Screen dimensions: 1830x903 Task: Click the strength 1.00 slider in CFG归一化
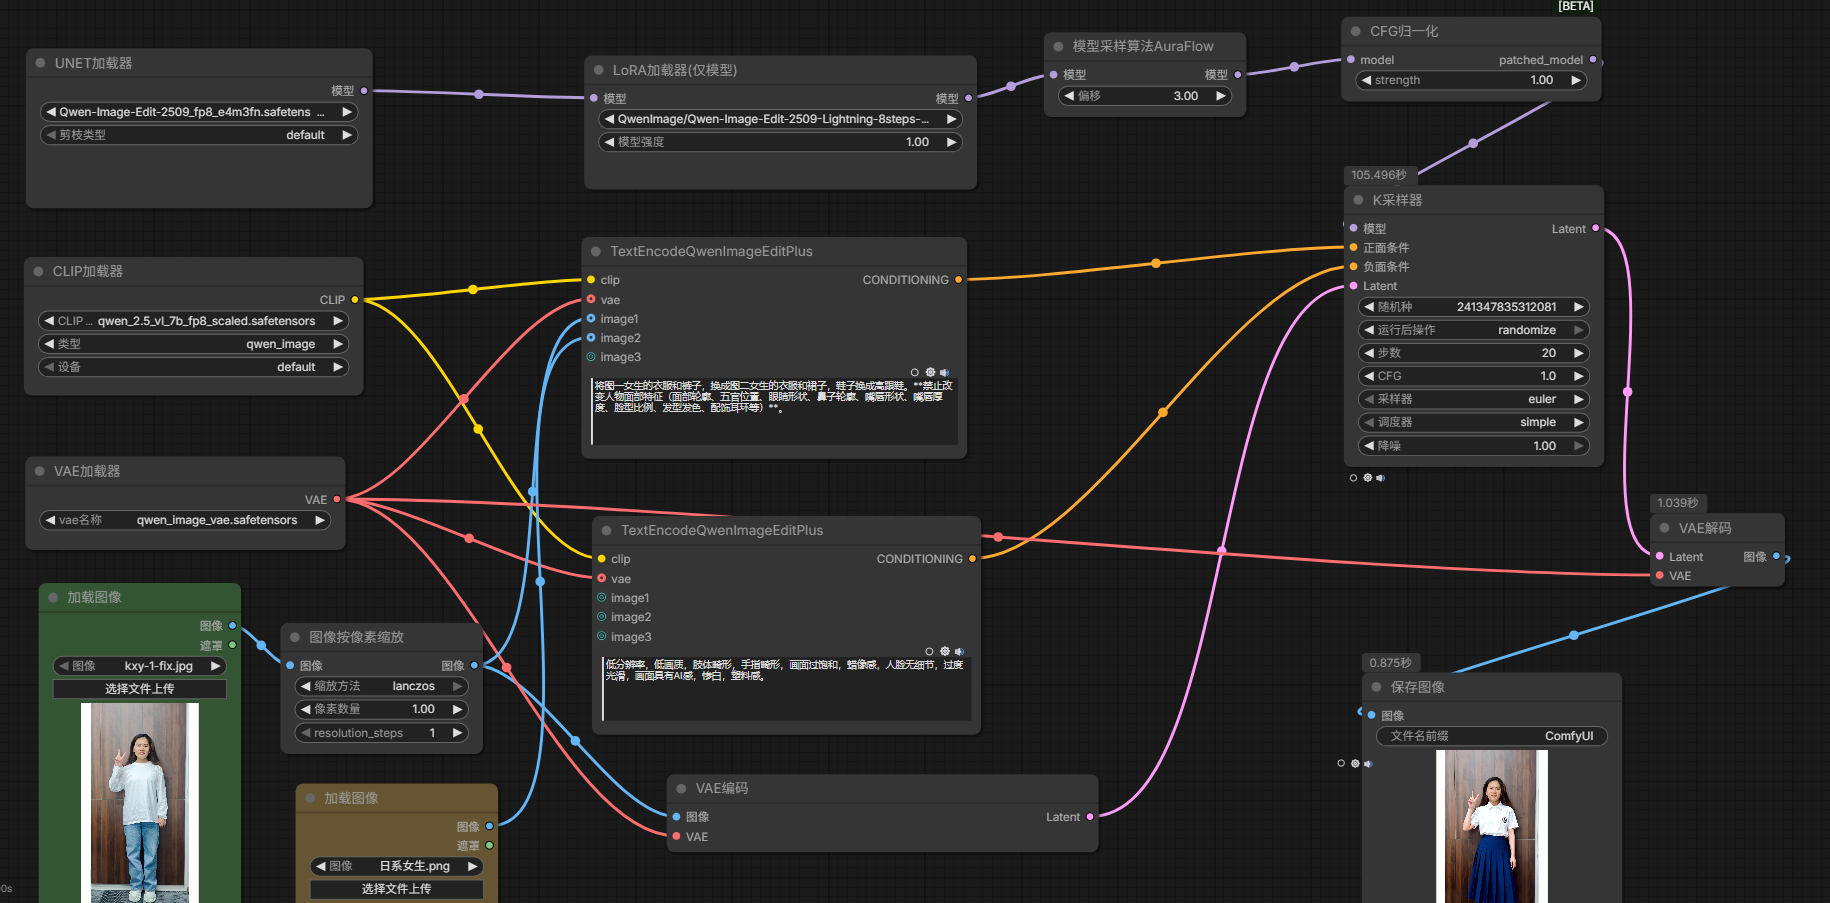[x=1470, y=80]
